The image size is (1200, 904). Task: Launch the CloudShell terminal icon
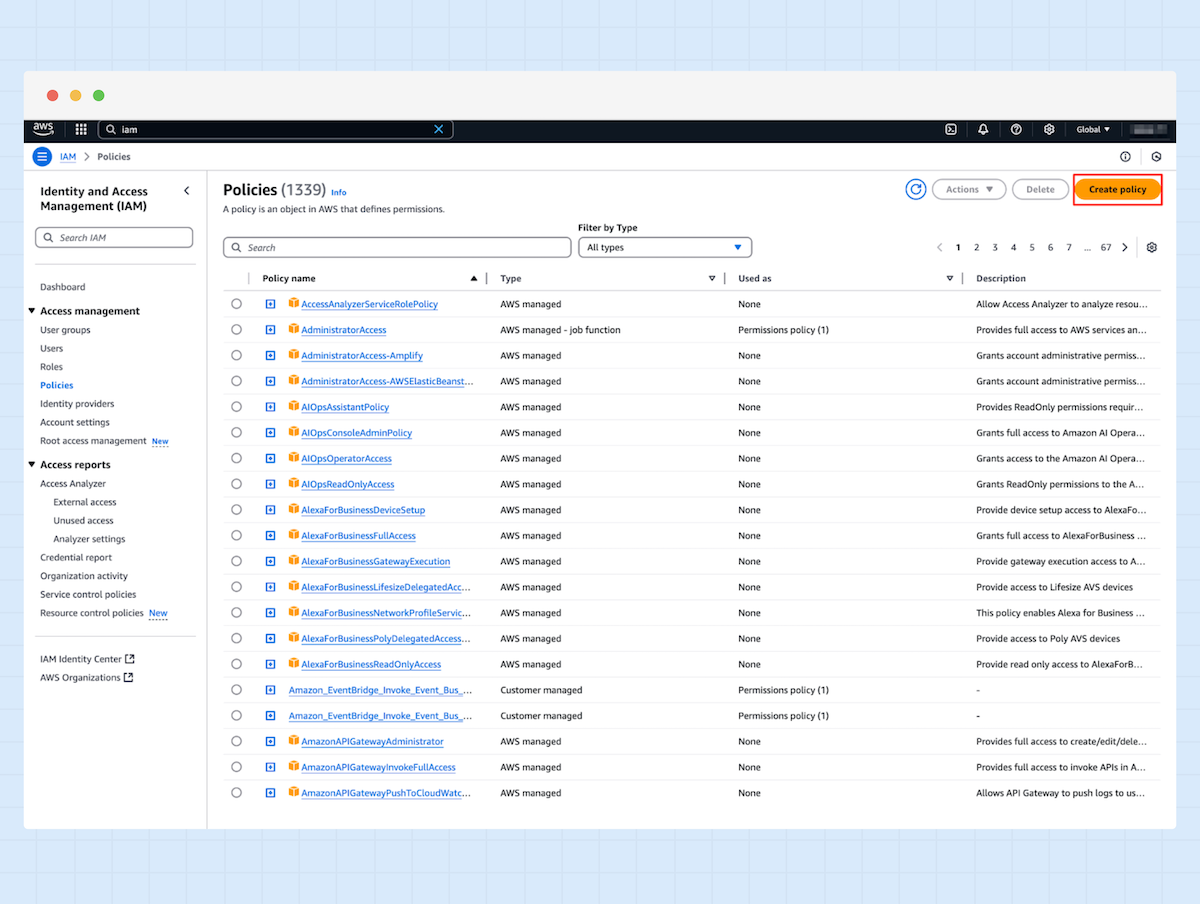(x=951, y=129)
